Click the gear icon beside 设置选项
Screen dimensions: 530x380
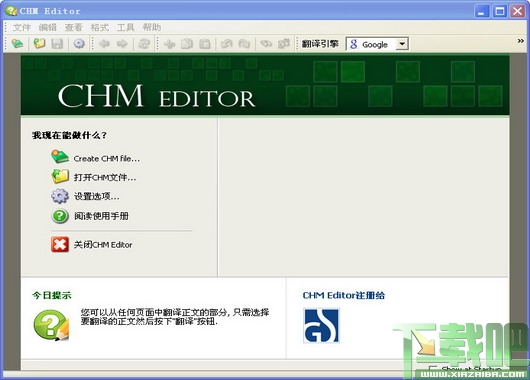pyautogui.click(x=60, y=196)
